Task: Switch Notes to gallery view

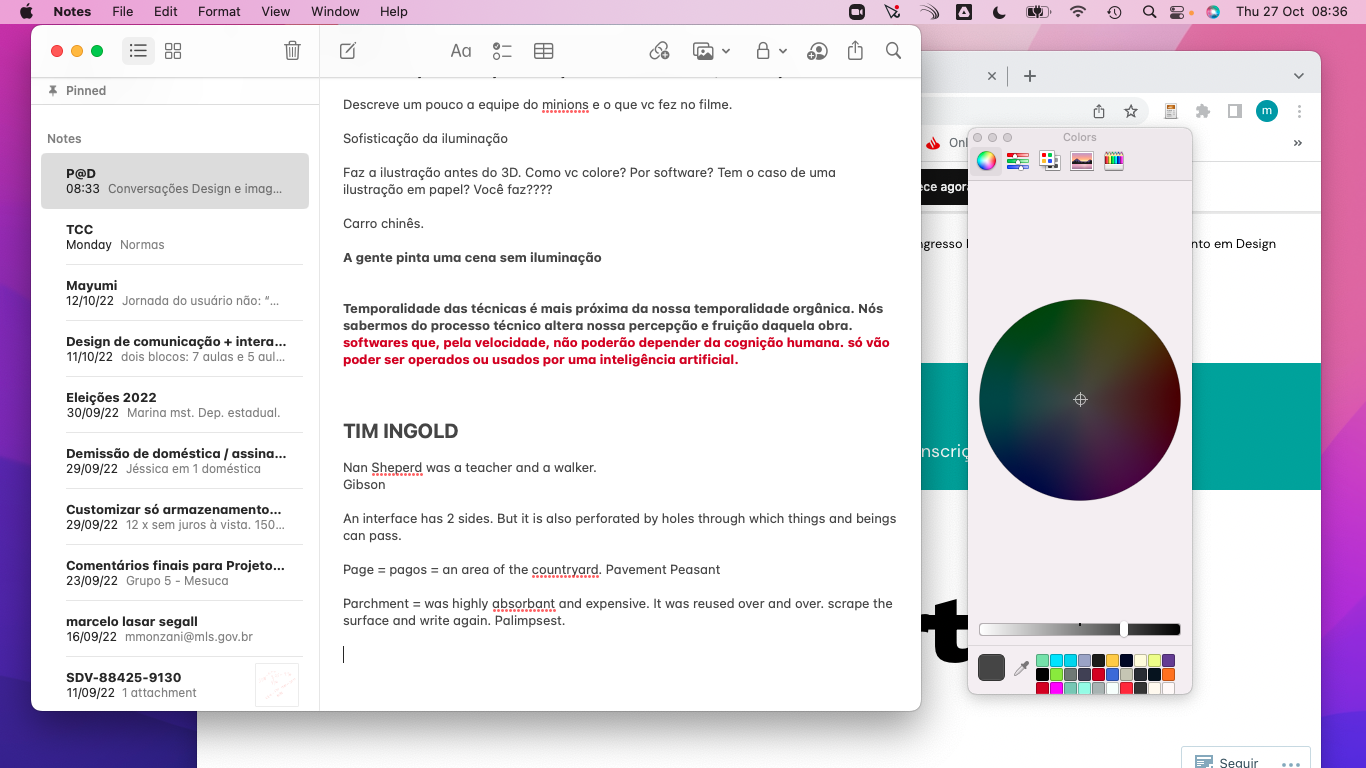Action: click(173, 51)
